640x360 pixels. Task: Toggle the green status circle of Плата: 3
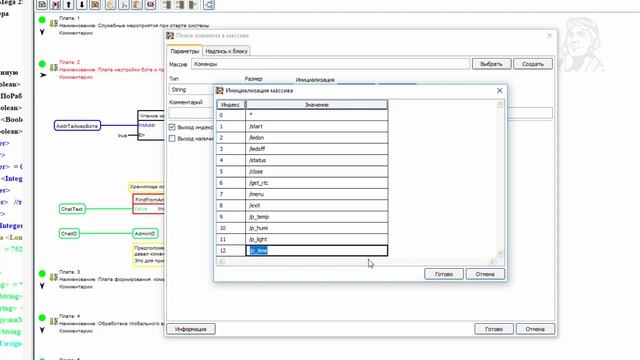(42, 273)
